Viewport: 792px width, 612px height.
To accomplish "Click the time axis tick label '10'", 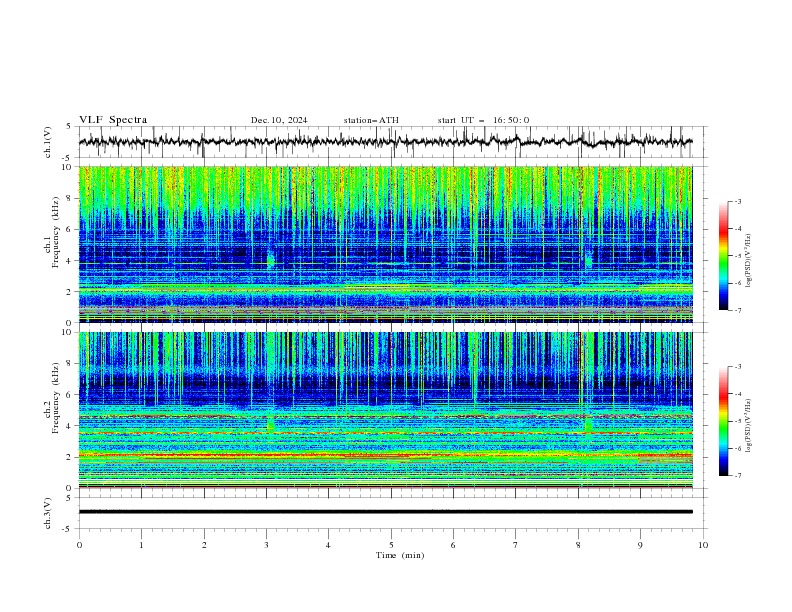I will 703,545.
